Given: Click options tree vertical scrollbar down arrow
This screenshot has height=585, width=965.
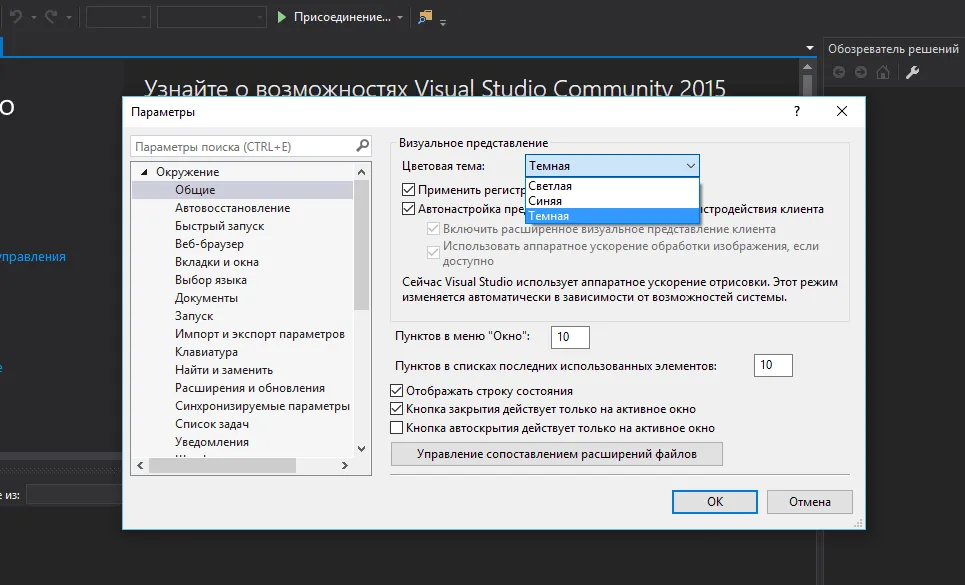Looking at the screenshot, I should pyautogui.click(x=361, y=449).
